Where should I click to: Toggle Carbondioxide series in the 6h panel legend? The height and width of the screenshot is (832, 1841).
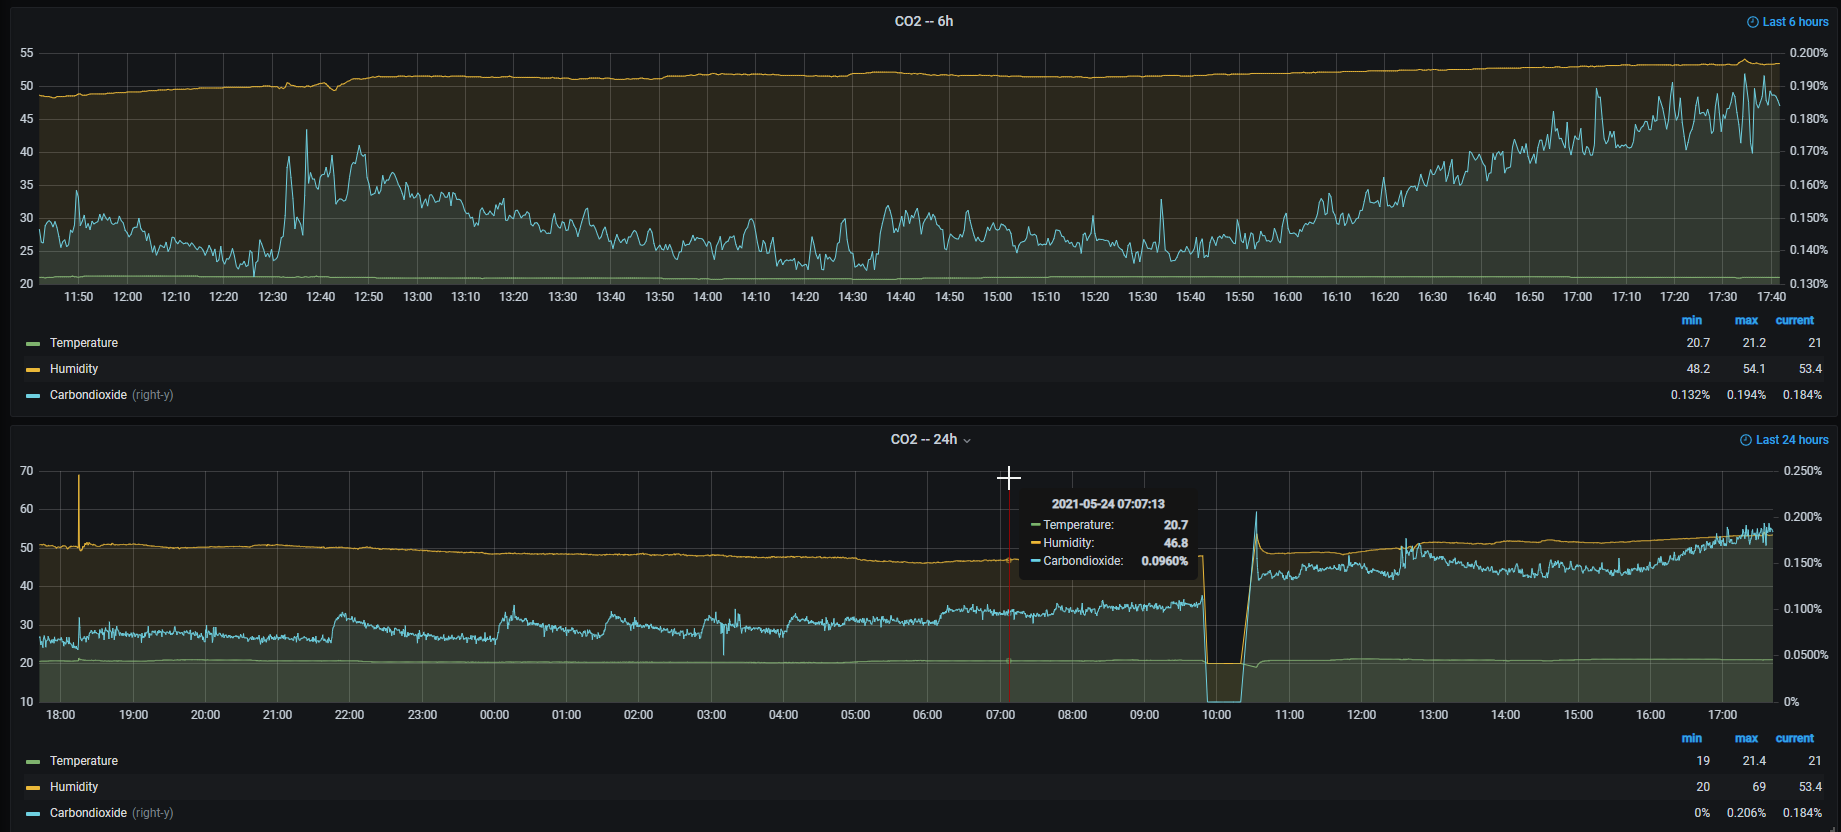88,395
